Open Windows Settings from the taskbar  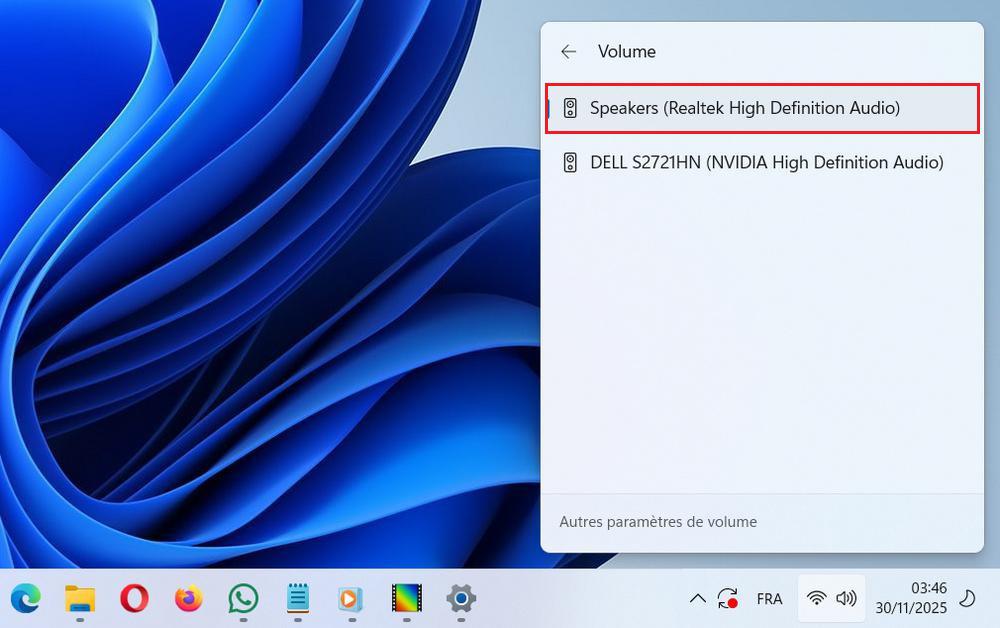[459, 600]
